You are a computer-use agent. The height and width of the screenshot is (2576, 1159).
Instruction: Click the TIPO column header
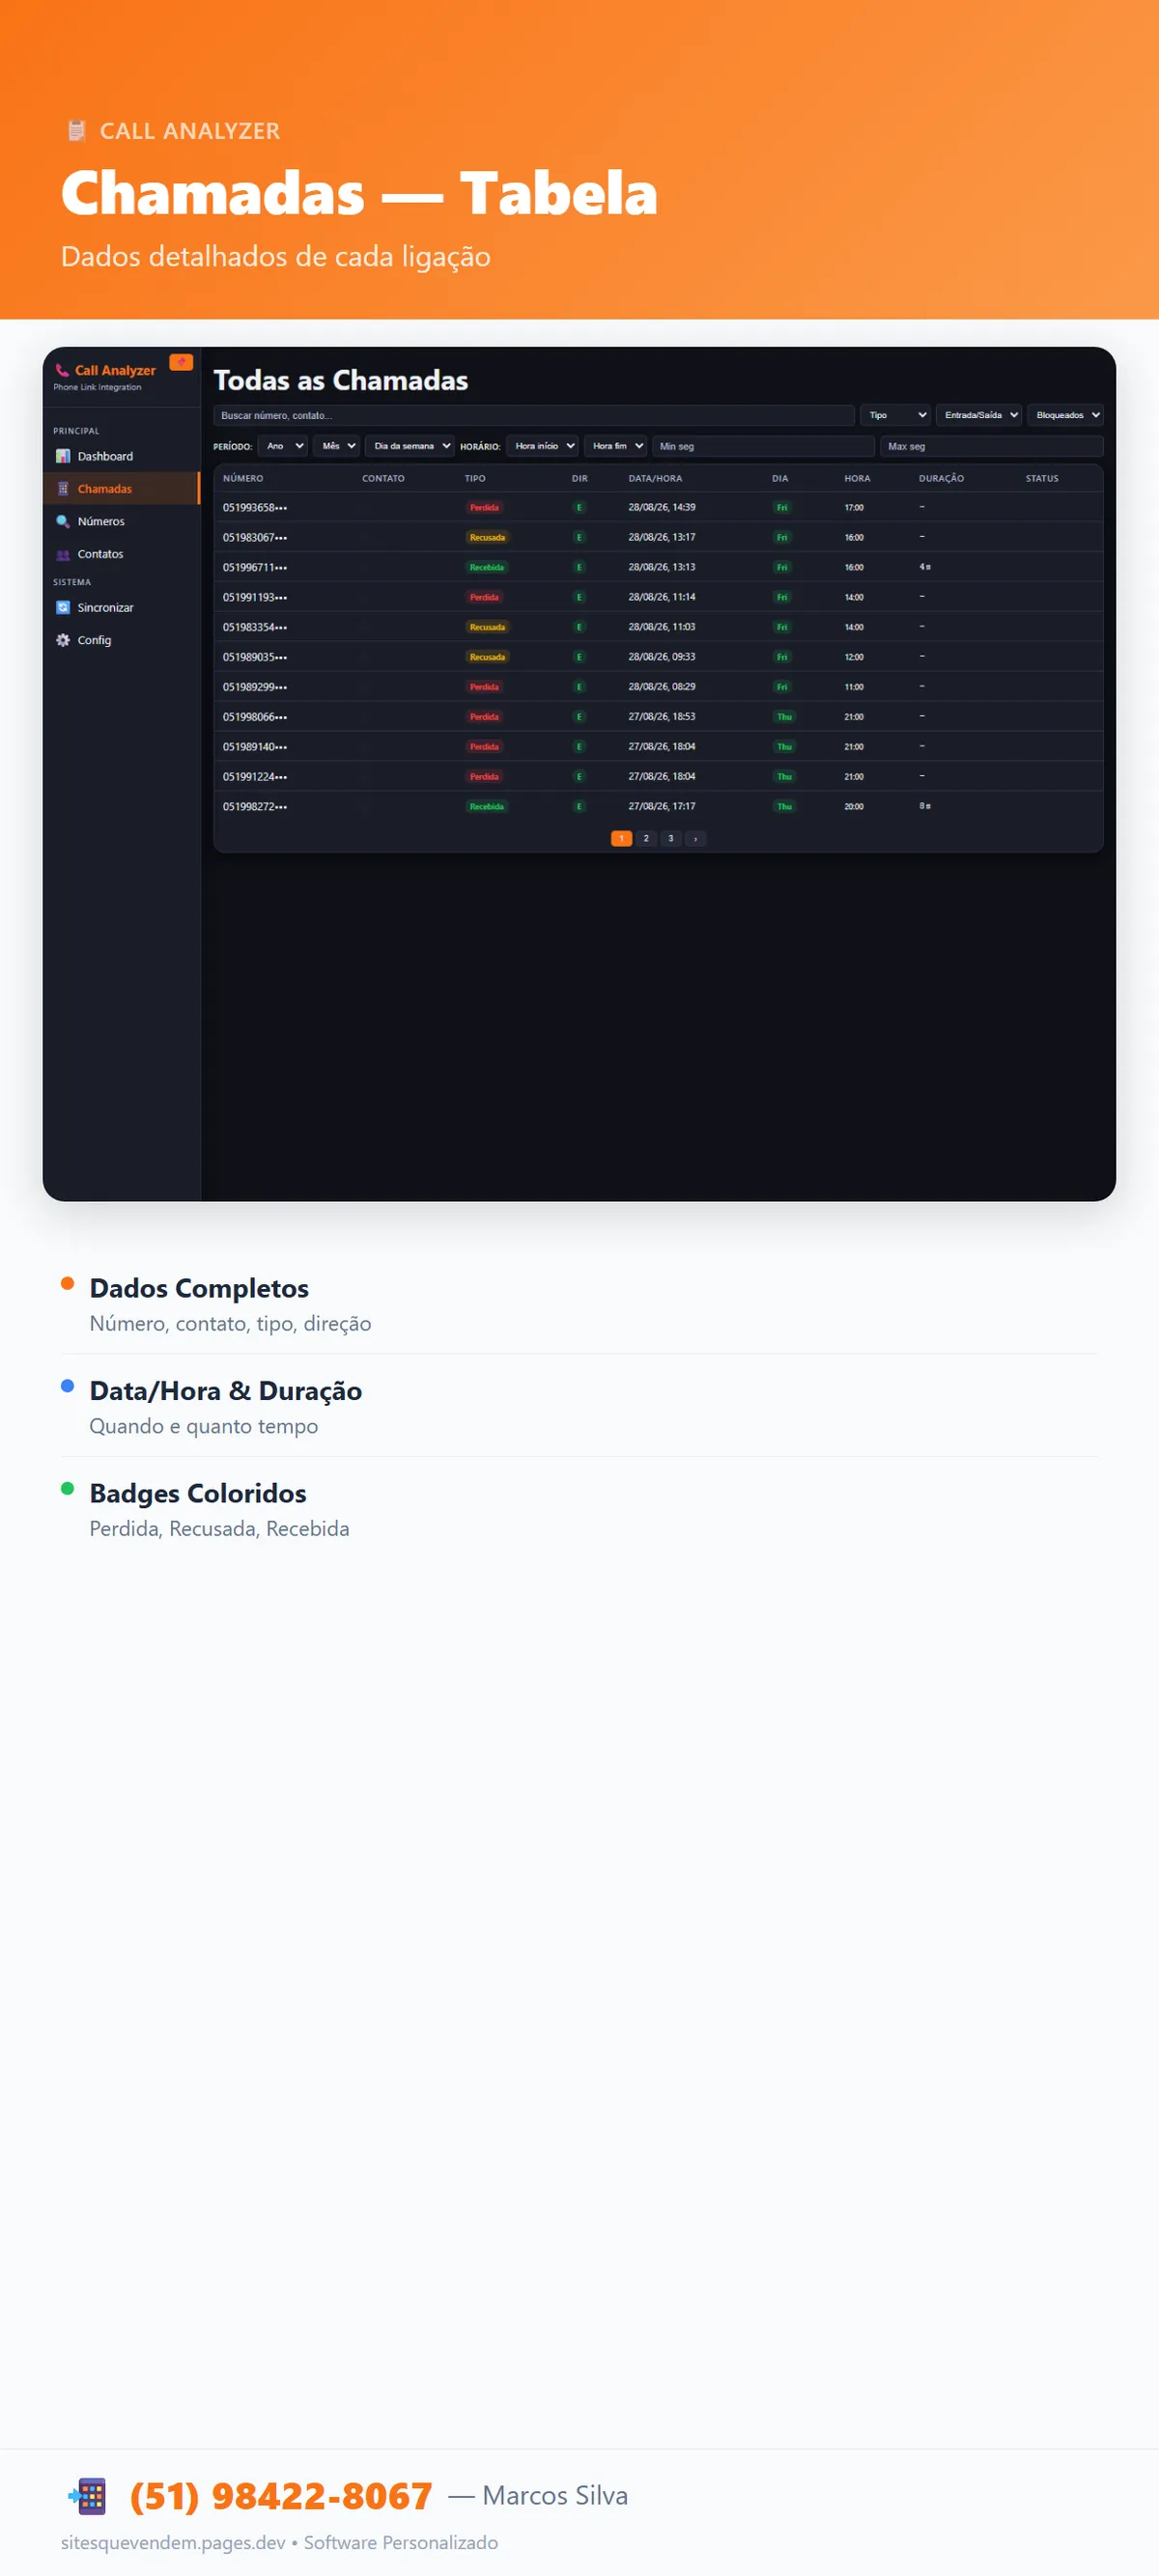475,478
